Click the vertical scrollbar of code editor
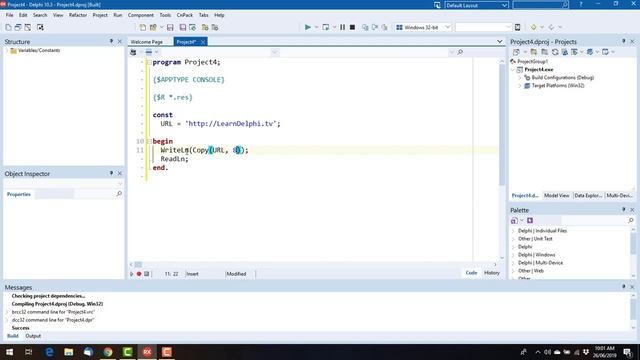 point(502,159)
